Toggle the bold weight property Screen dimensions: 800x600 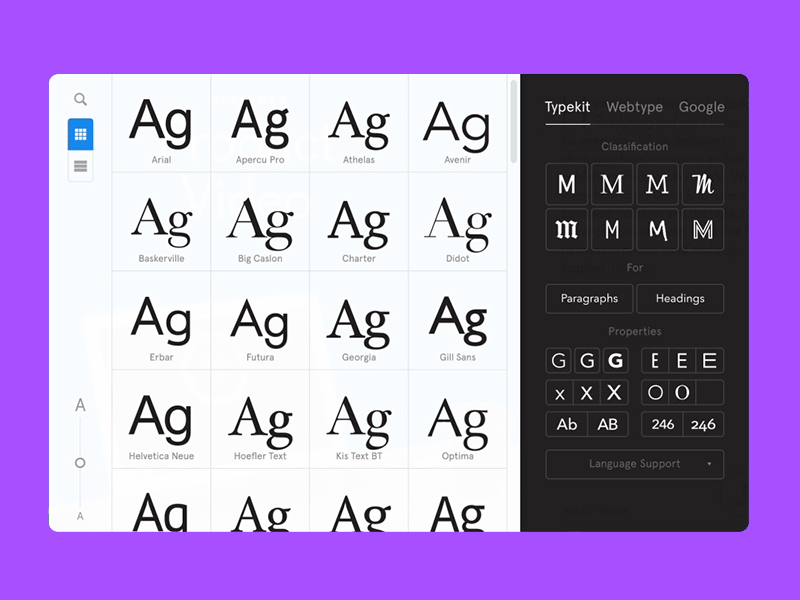pos(615,360)
